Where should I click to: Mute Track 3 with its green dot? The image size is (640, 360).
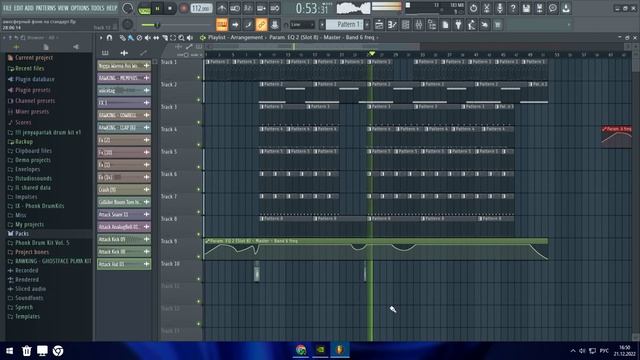(x=199, y=122)
